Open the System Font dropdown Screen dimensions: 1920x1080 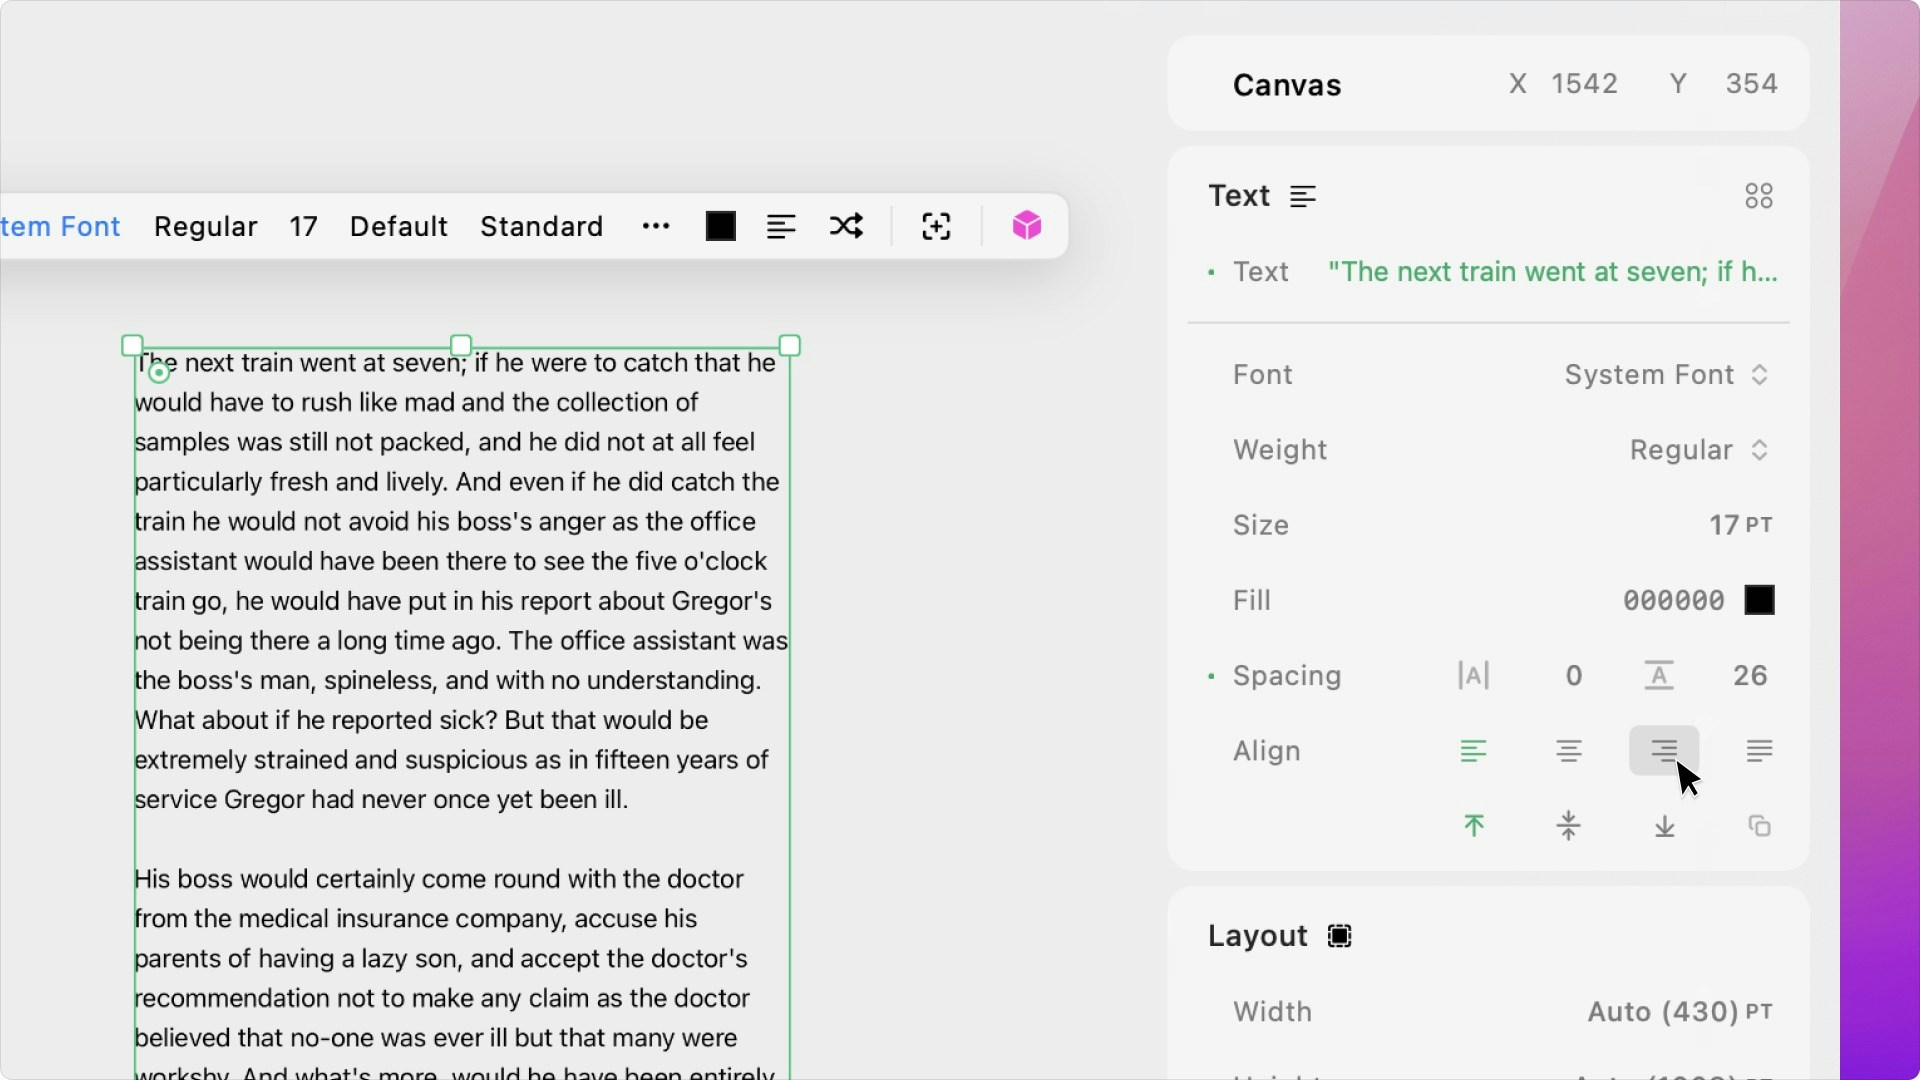[1666, 375]
